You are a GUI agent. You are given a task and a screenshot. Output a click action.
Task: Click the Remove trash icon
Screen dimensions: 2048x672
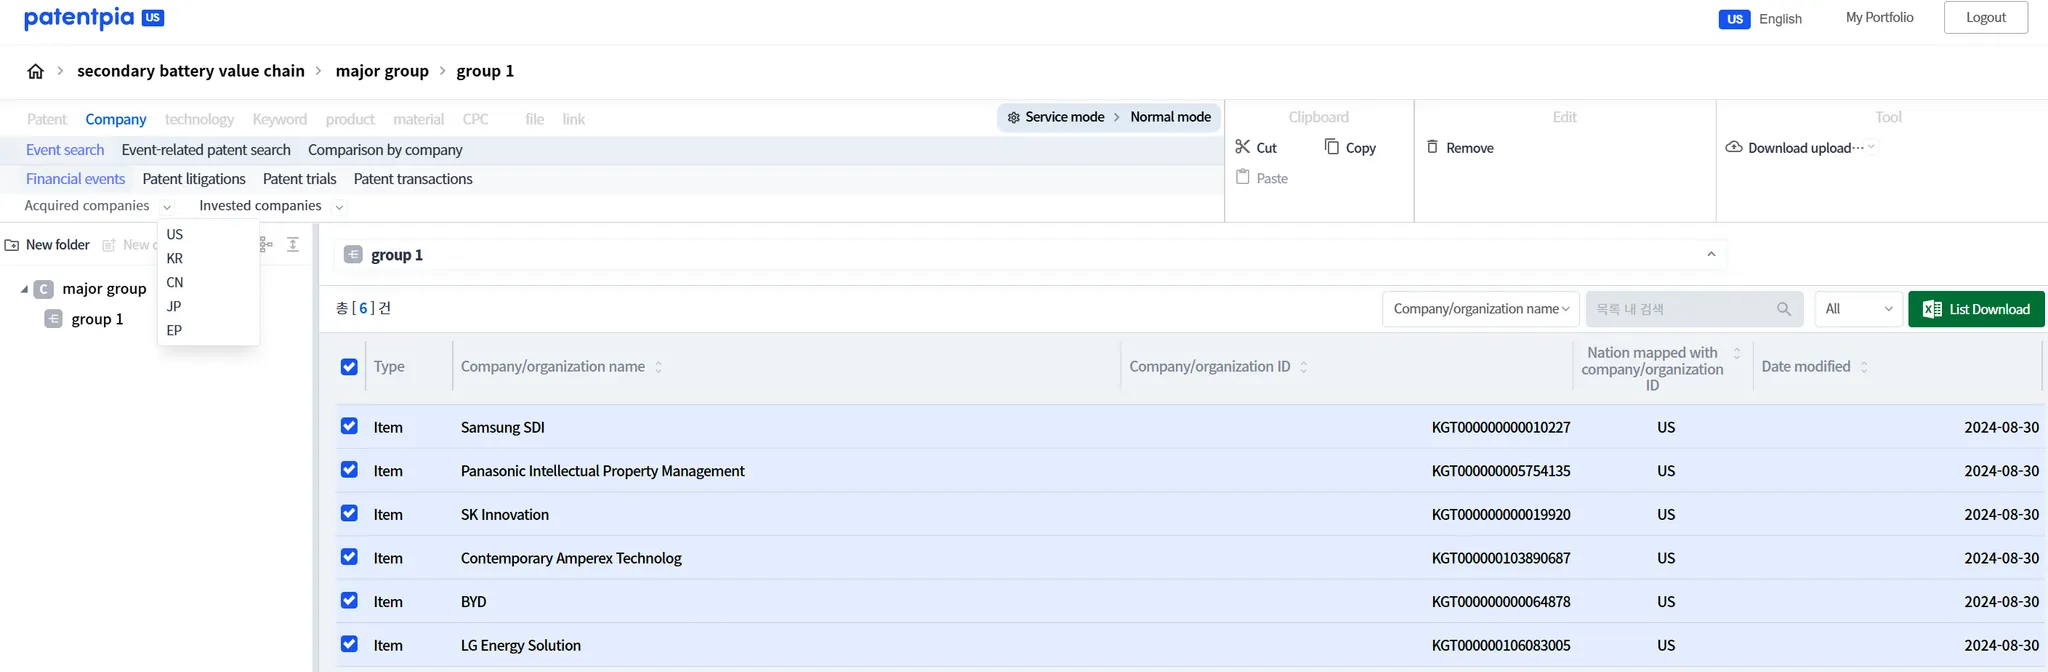1433,147
